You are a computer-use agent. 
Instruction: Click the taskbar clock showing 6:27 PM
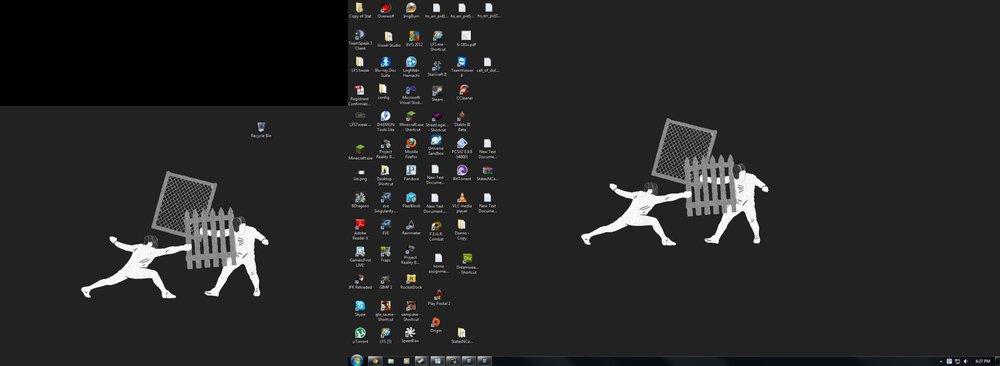pyautogui.click(x=983, y=361)
